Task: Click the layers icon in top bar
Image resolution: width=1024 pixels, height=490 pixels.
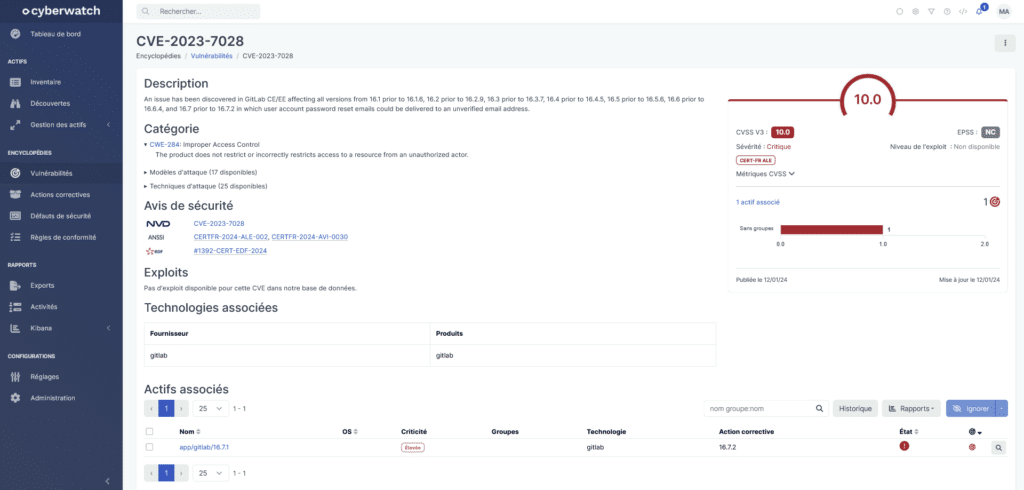Action: click(916, 11)
